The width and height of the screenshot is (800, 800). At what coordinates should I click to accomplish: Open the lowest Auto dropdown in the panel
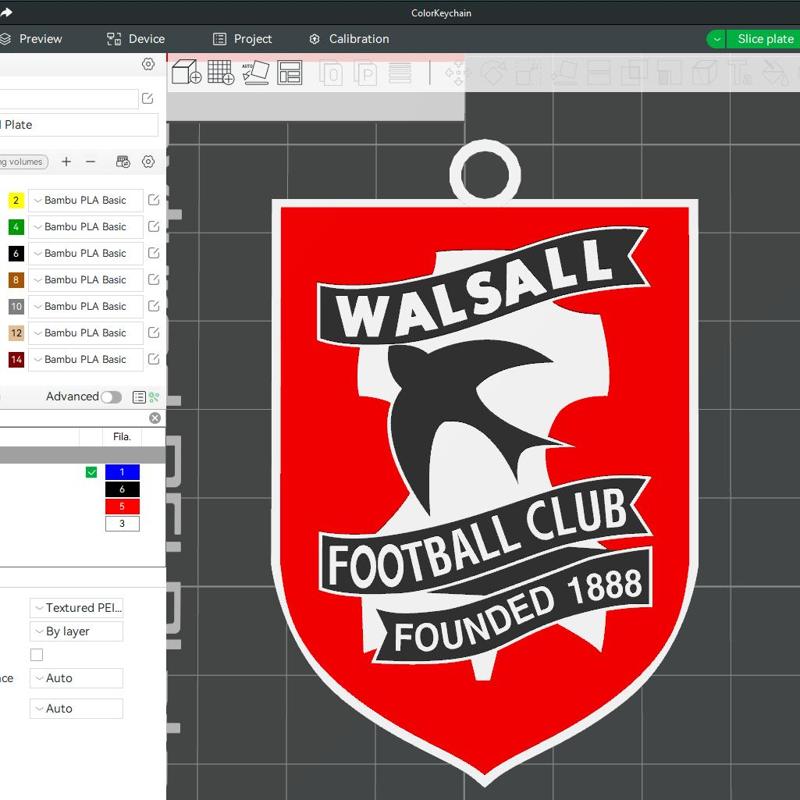pyautogui.click(x=77, y=709)
